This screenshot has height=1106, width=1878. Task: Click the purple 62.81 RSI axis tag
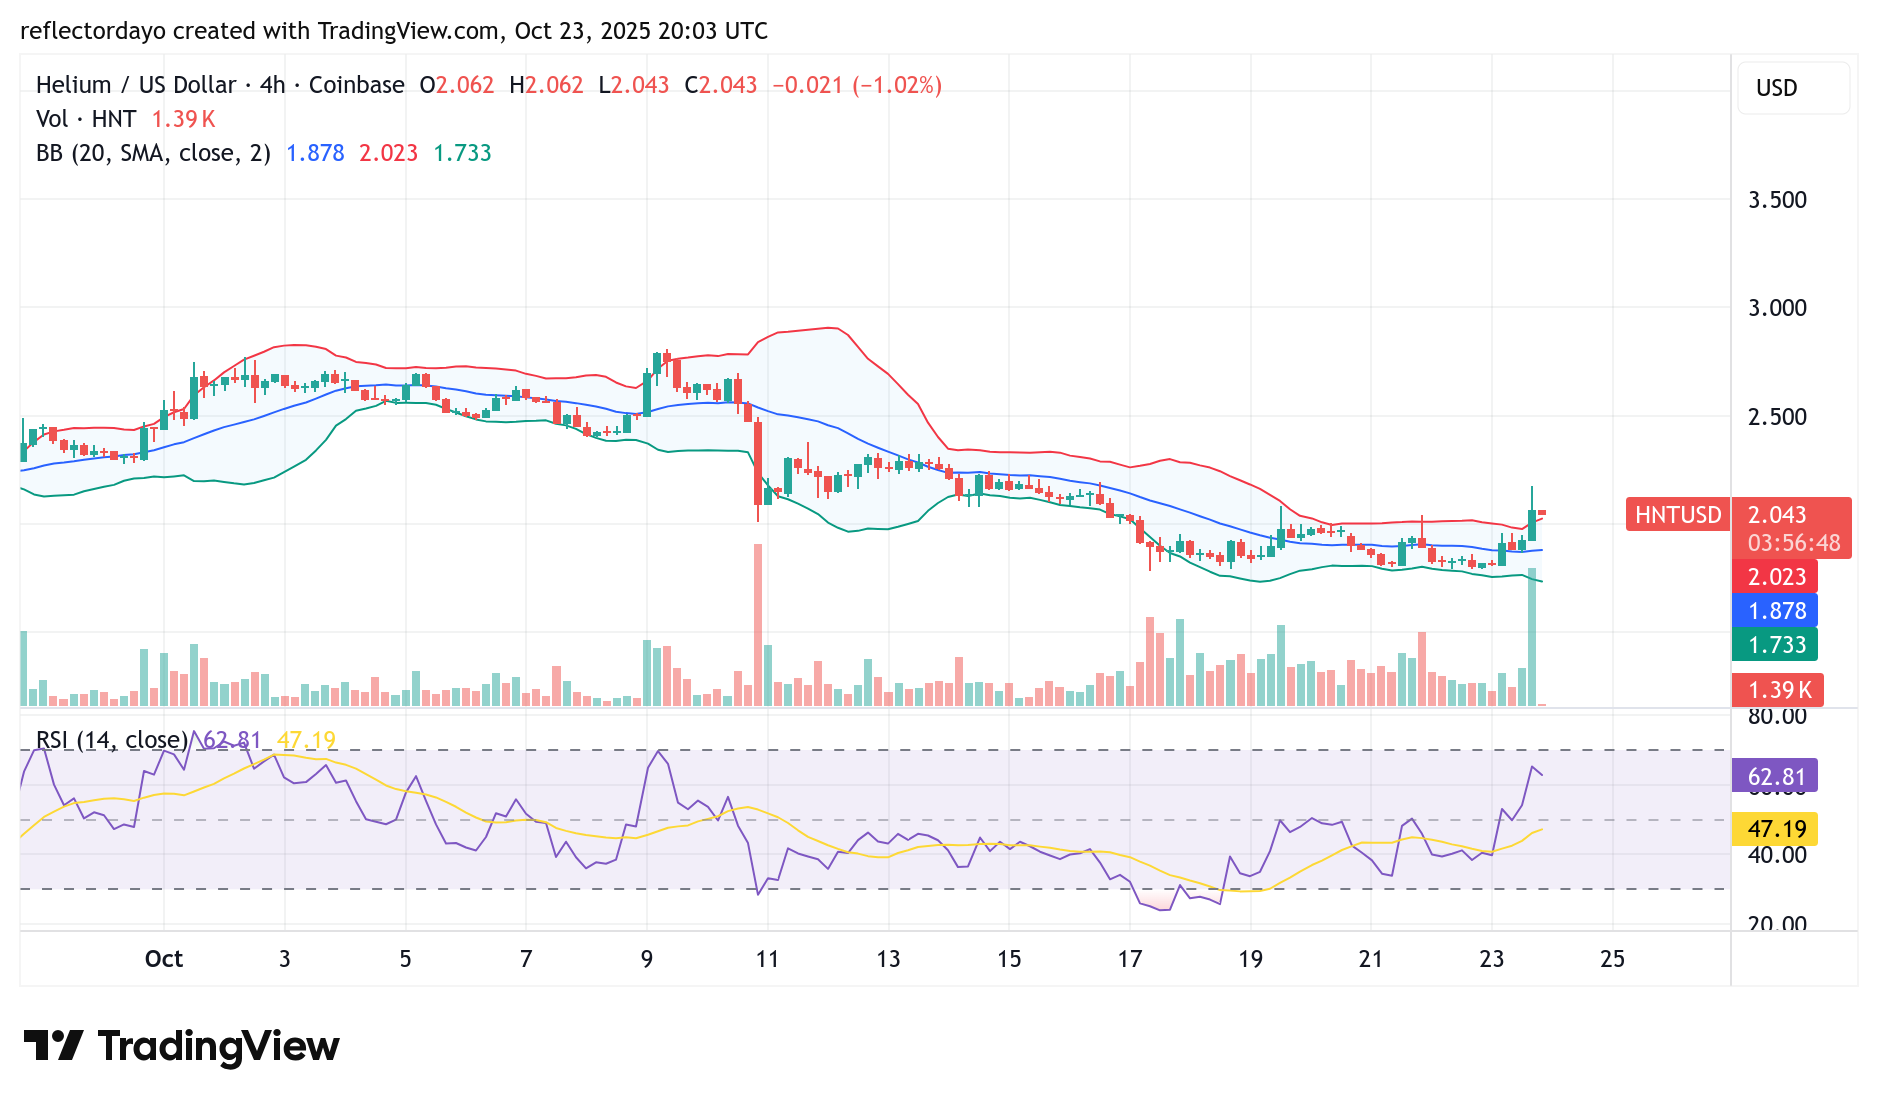1776,777
